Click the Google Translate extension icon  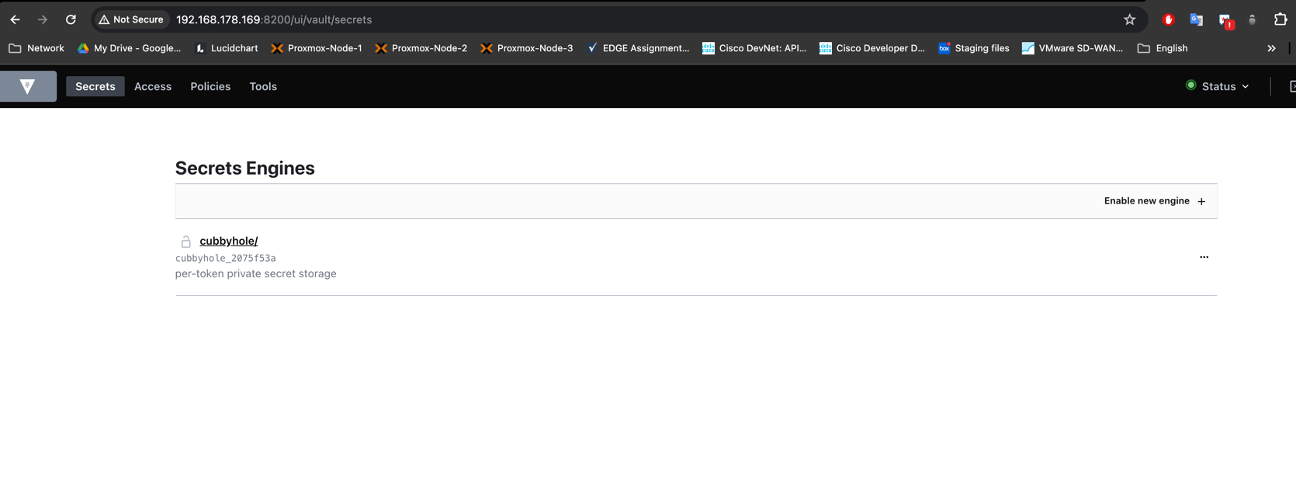[1196, 20]
